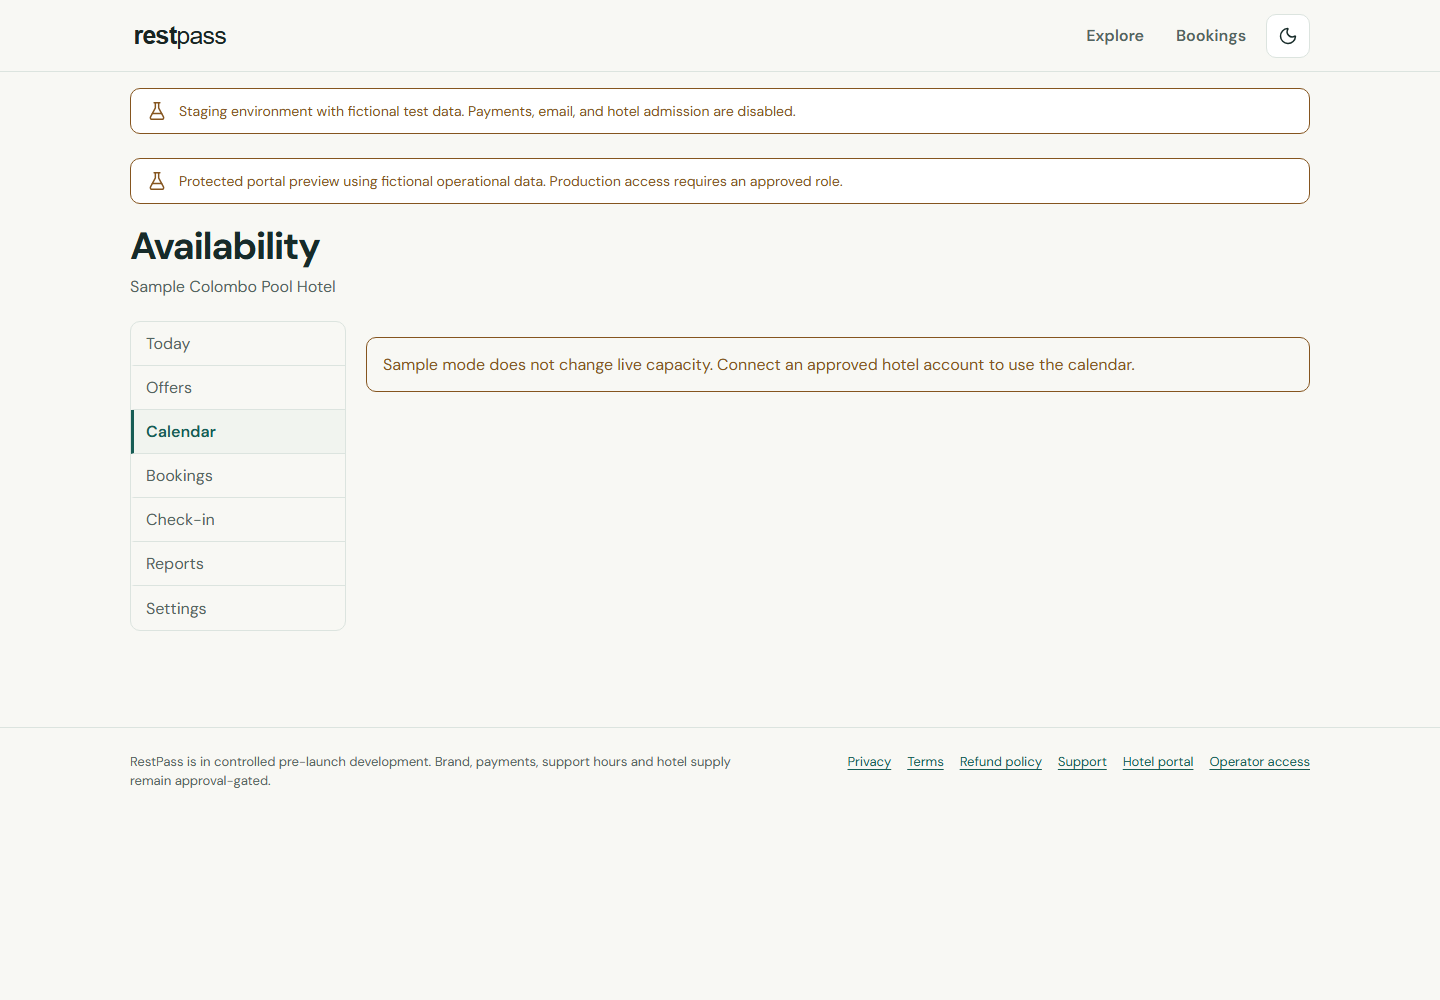The image size is (1440, 1000).
Task: Open Bookings in the top navigation
Action: 1211,36
